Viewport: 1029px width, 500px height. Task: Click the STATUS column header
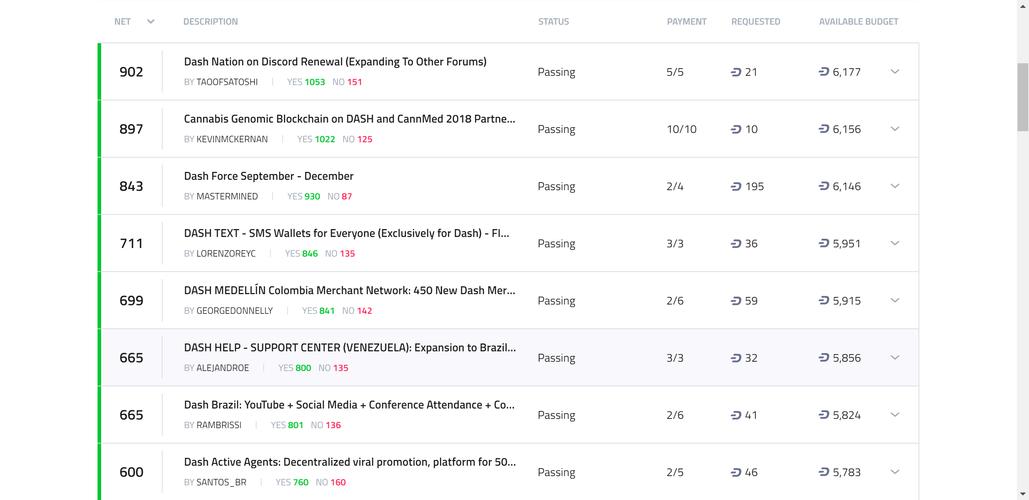pos(553,22)
